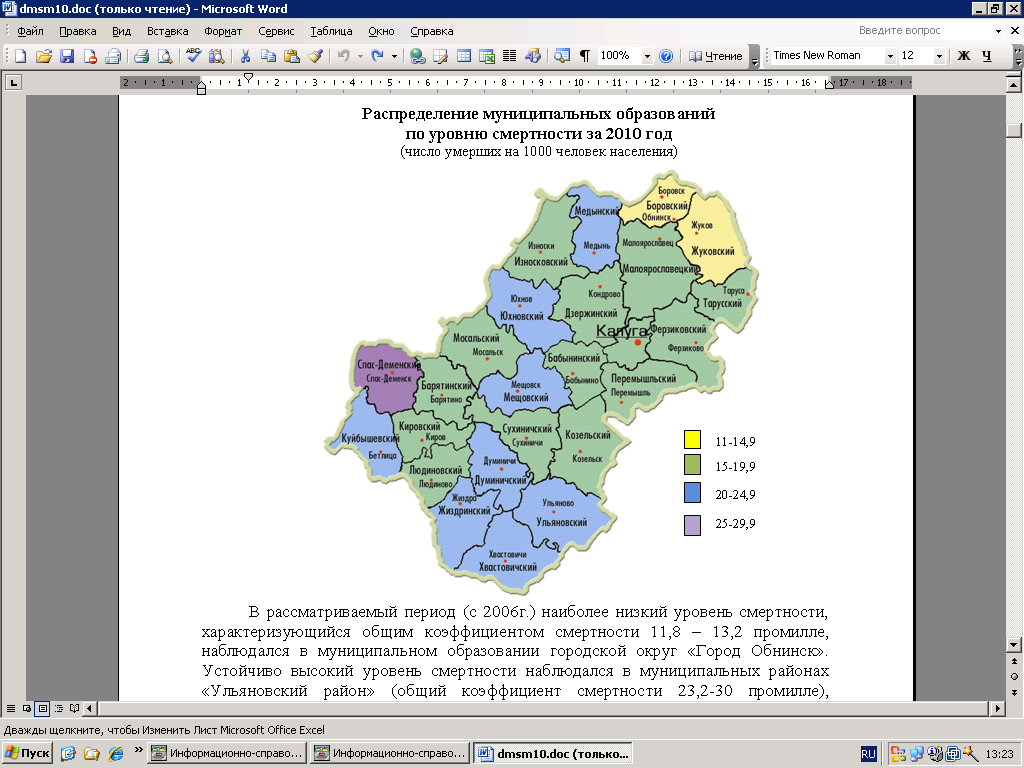Open the Research pane icon

216,56
